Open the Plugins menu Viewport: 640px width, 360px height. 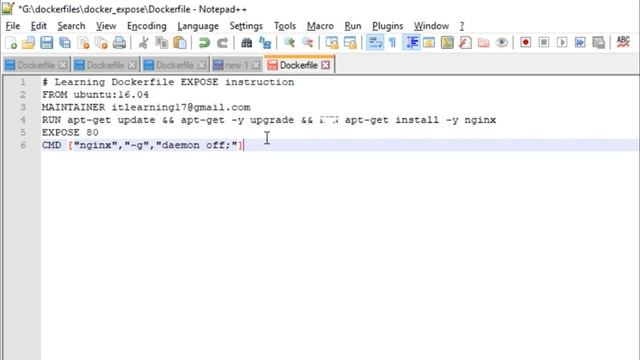387,26
